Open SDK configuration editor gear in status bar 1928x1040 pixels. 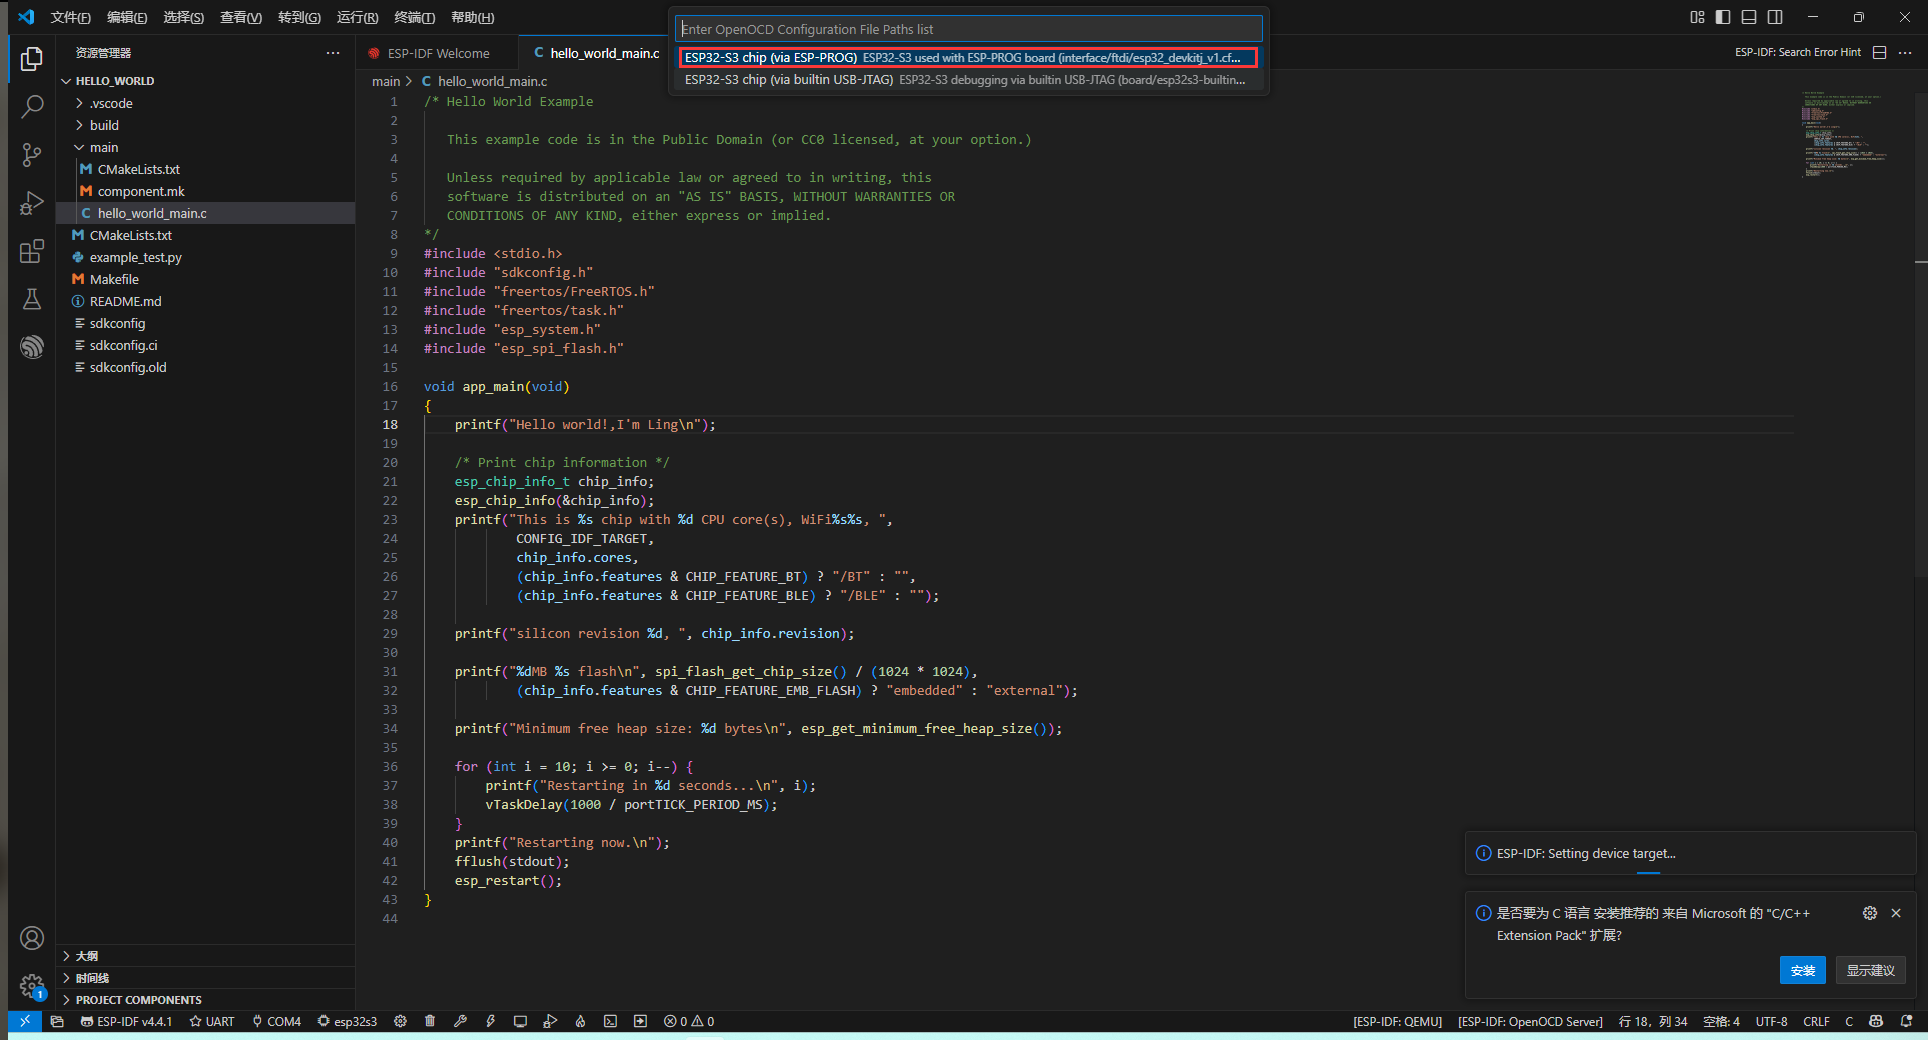click(400, 1021)
